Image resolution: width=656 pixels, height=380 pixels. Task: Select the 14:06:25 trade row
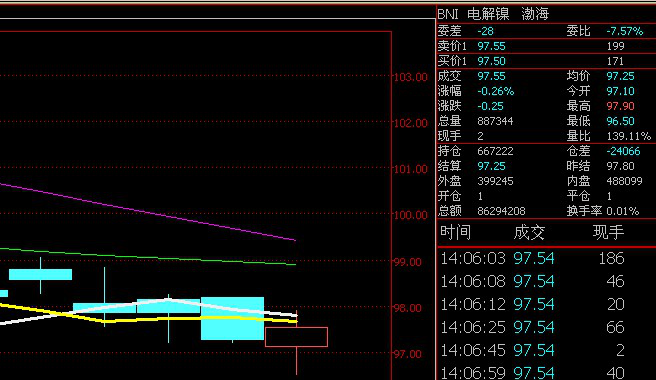point(546,327)
